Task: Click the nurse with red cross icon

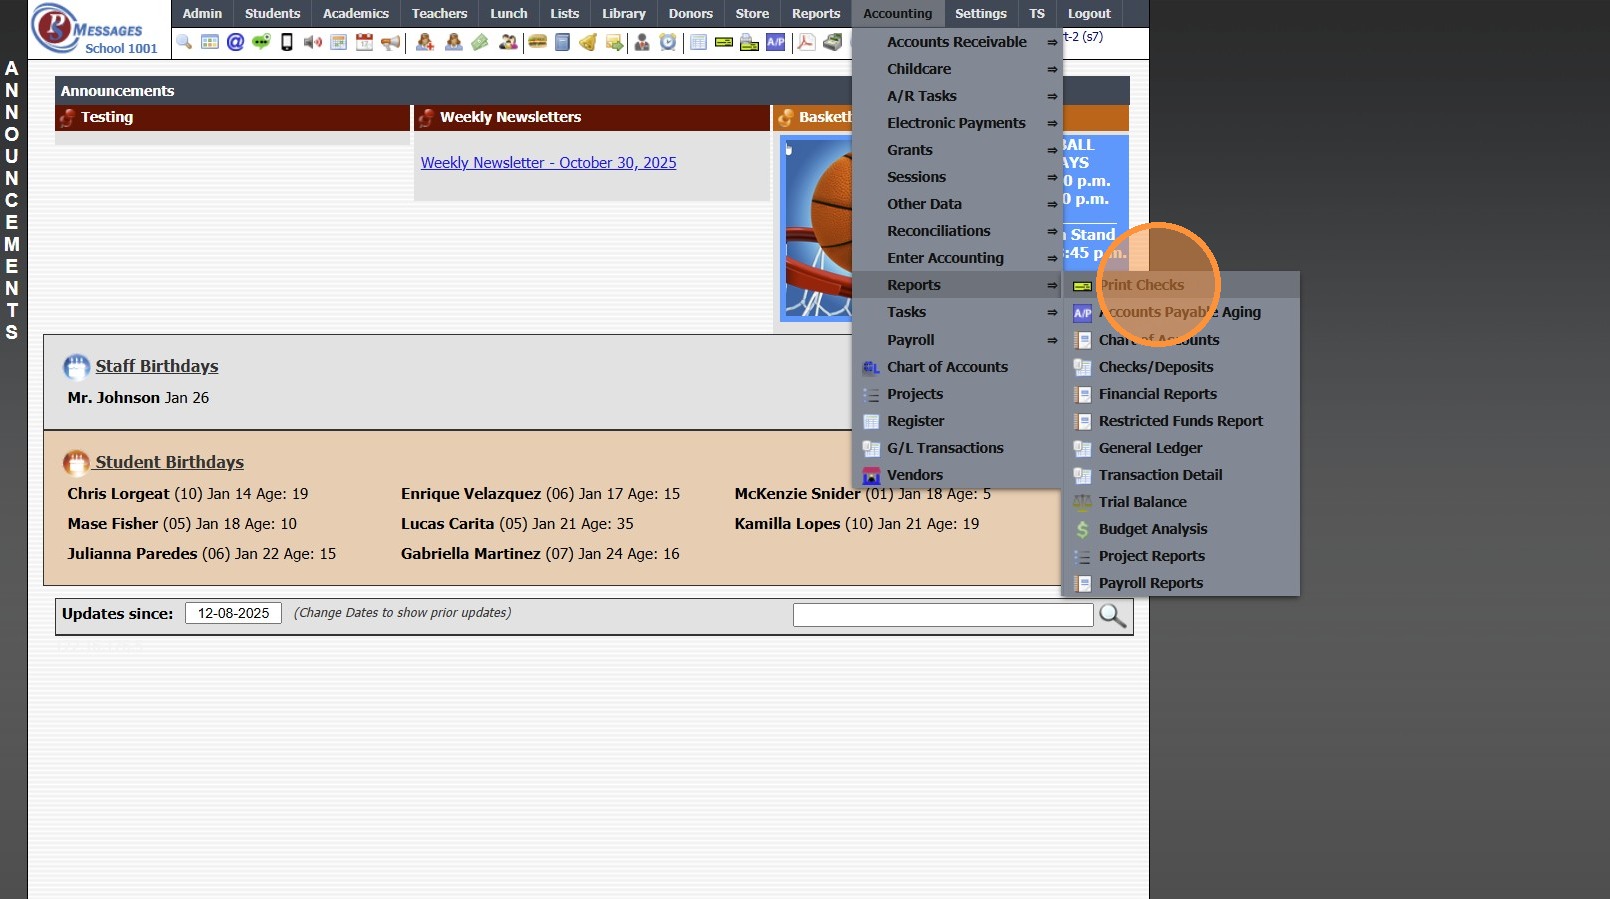Action: tap(425, 42)
